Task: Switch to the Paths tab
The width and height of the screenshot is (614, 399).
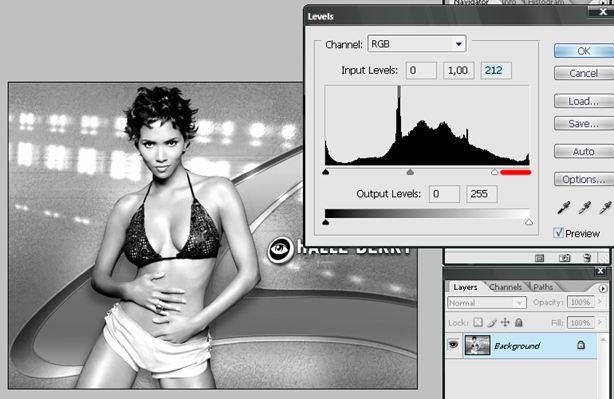Action: pyautogui.click(x=543, y=287)
